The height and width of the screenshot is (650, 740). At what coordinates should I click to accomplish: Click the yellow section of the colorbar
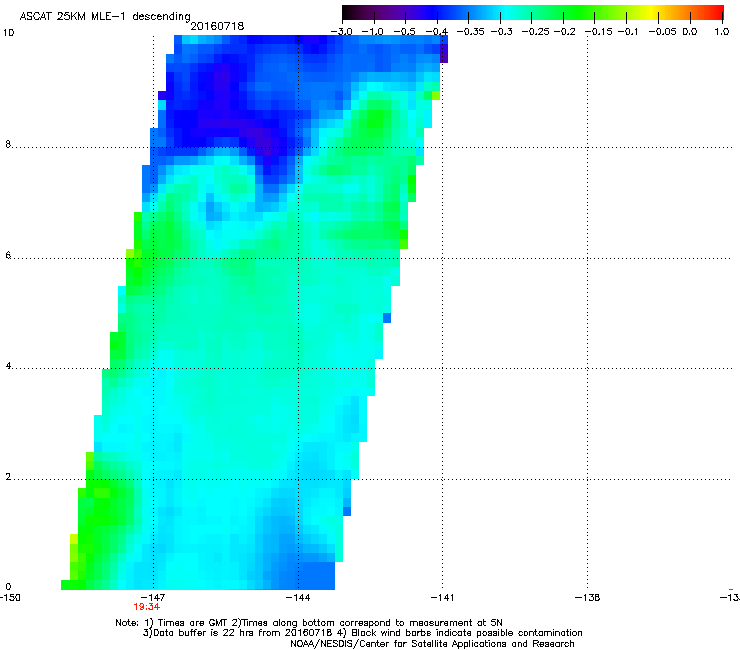tap(654, 13)
